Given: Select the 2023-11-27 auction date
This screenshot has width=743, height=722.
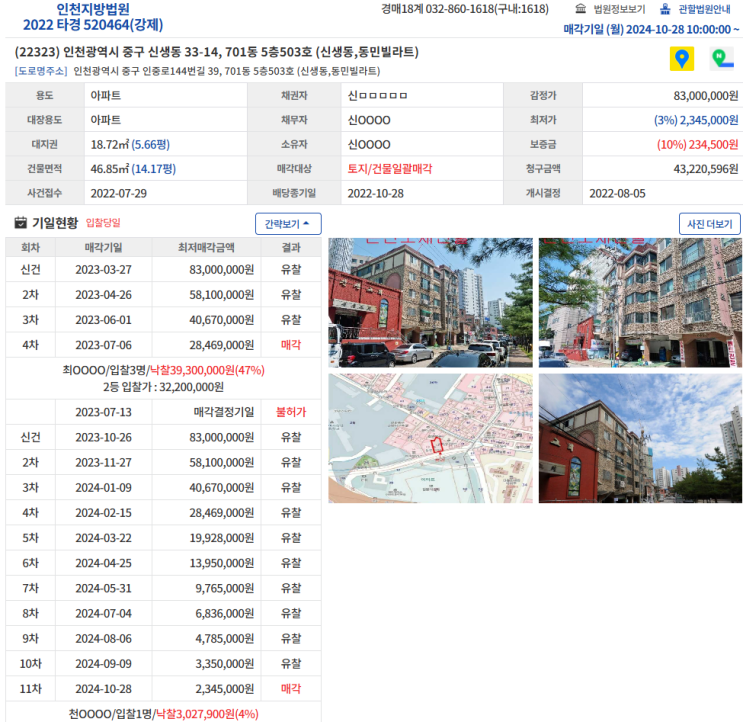Looking at the screenshot, I should click(103, 462).
